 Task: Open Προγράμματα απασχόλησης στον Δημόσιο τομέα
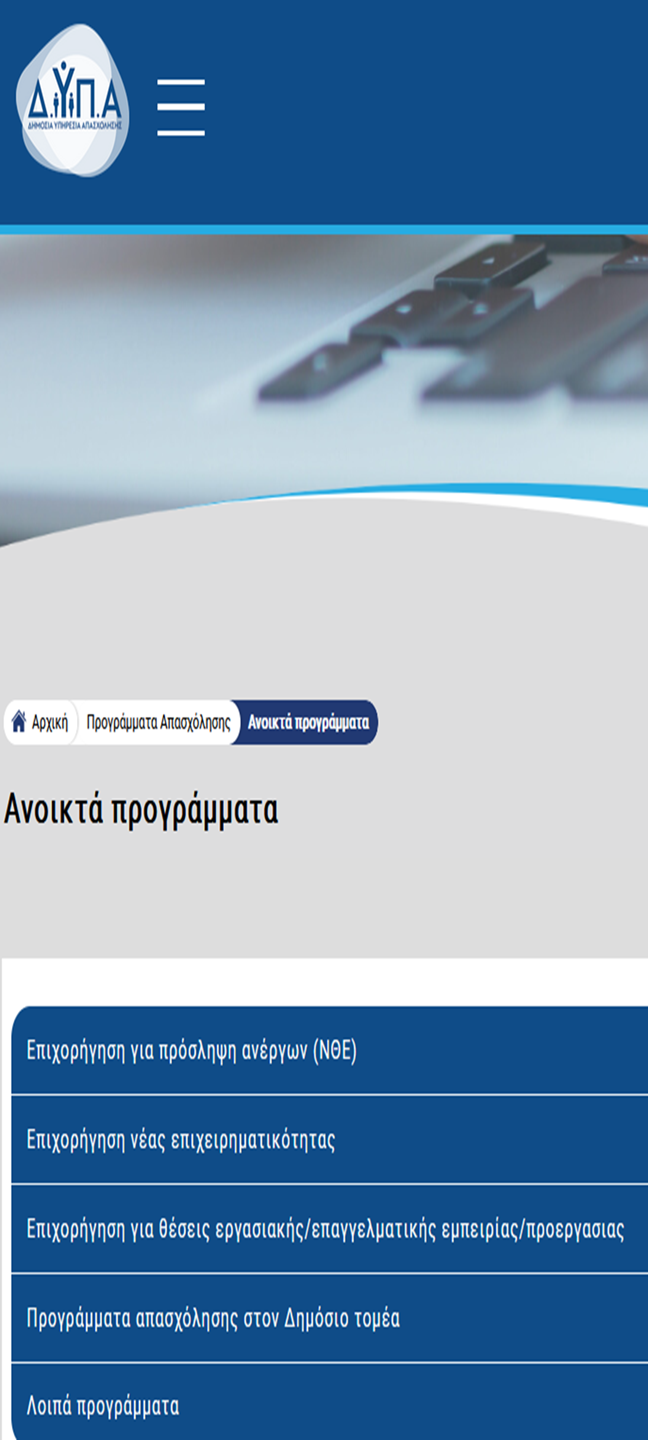[x=213, y=1318]
